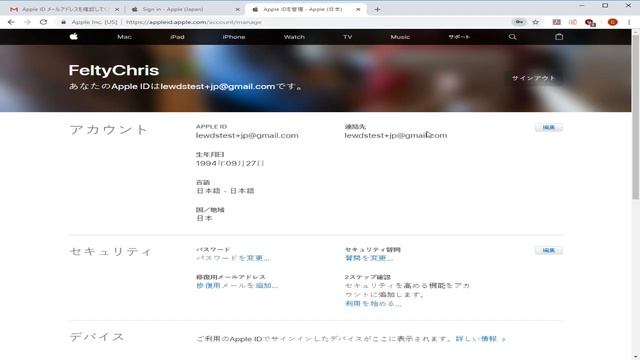Open the Chrome profile avatar icon
The width and height of the screenshot is (640, 360).
pos(612,22)
